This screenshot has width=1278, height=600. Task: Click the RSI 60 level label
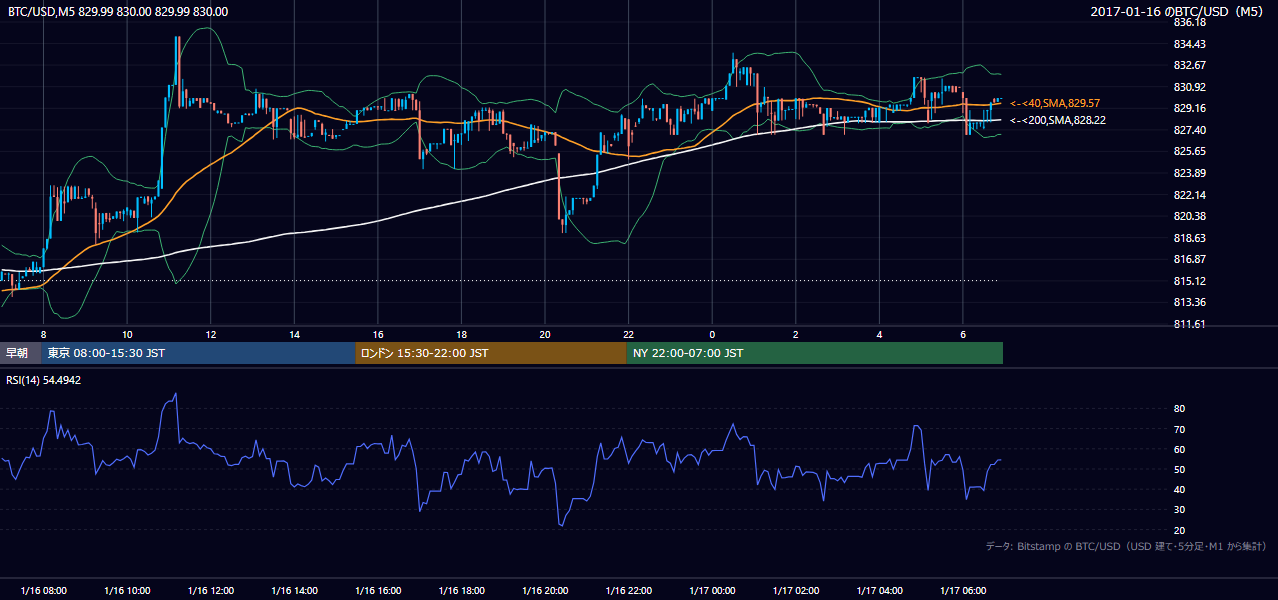tap(1179, 449)
